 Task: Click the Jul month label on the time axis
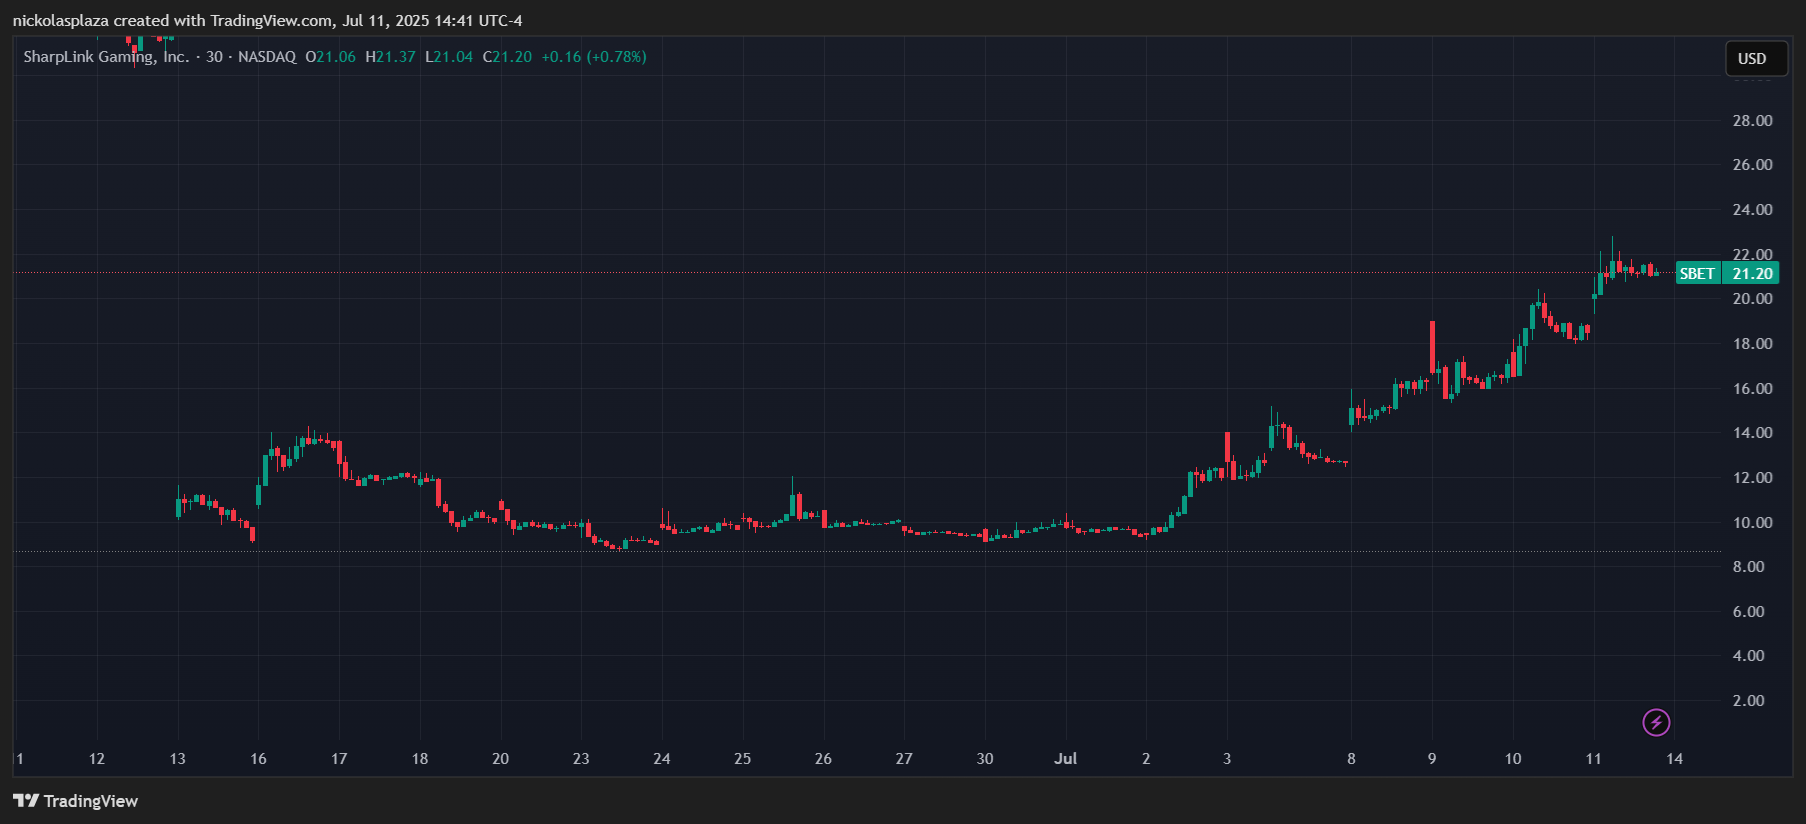(1065, 758)
